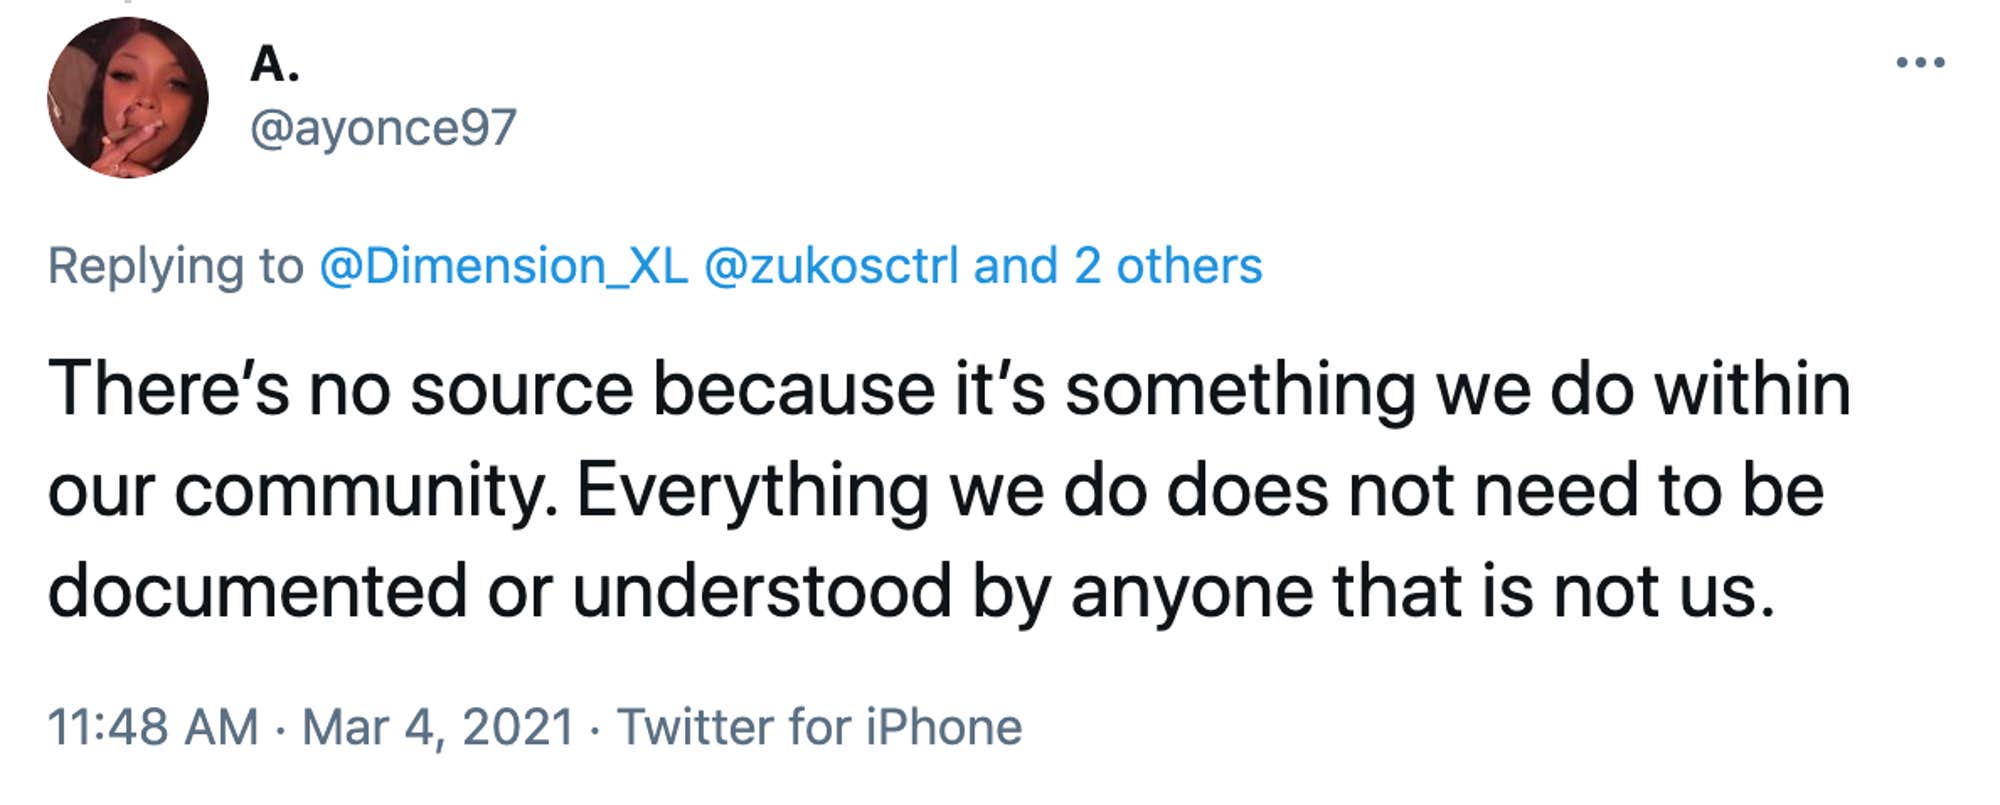Click the line starting "our community"

[x=936, y=491]
